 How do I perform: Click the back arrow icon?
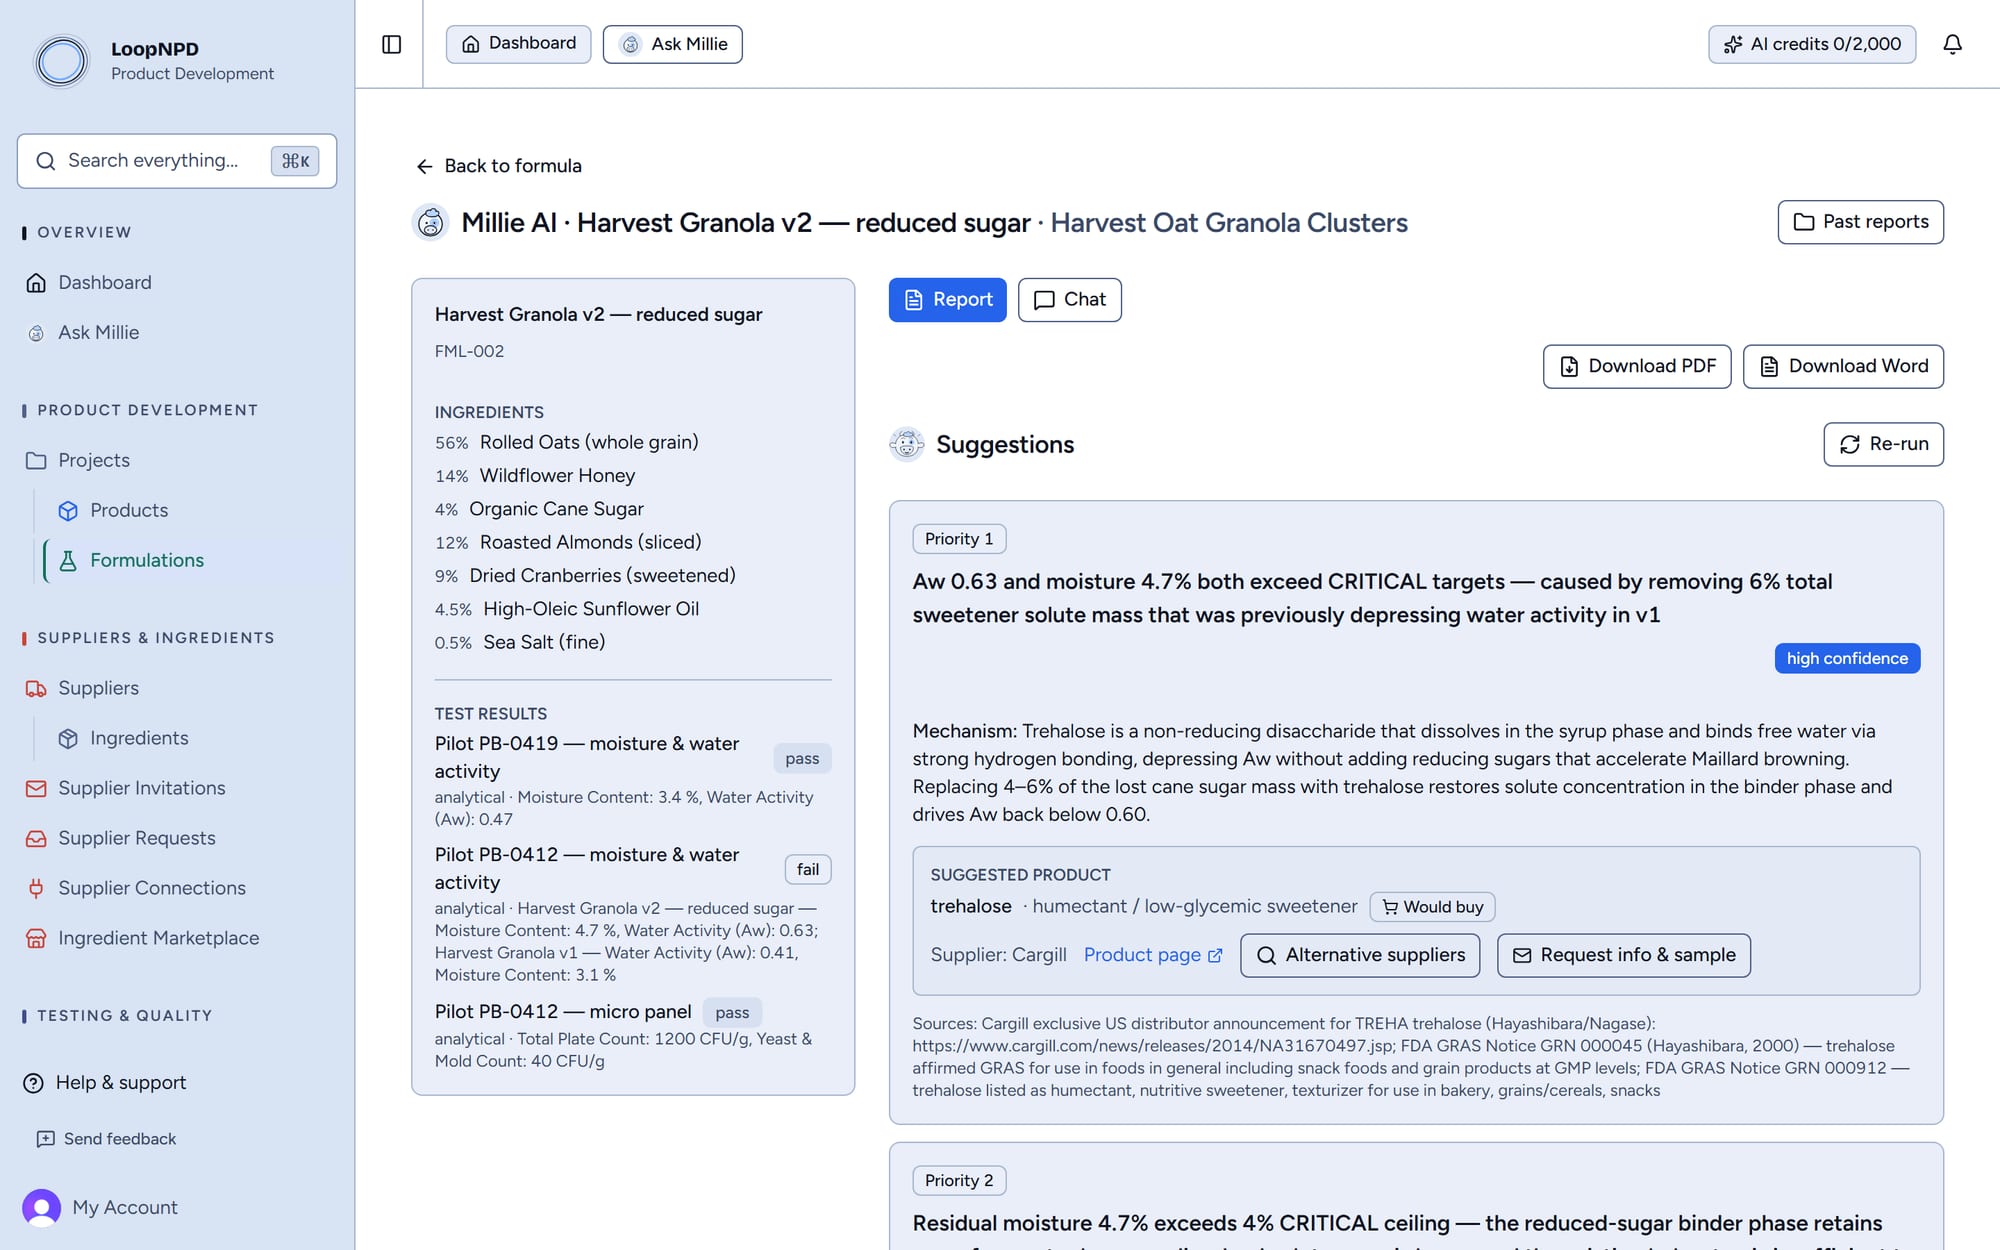click(425, 166)
